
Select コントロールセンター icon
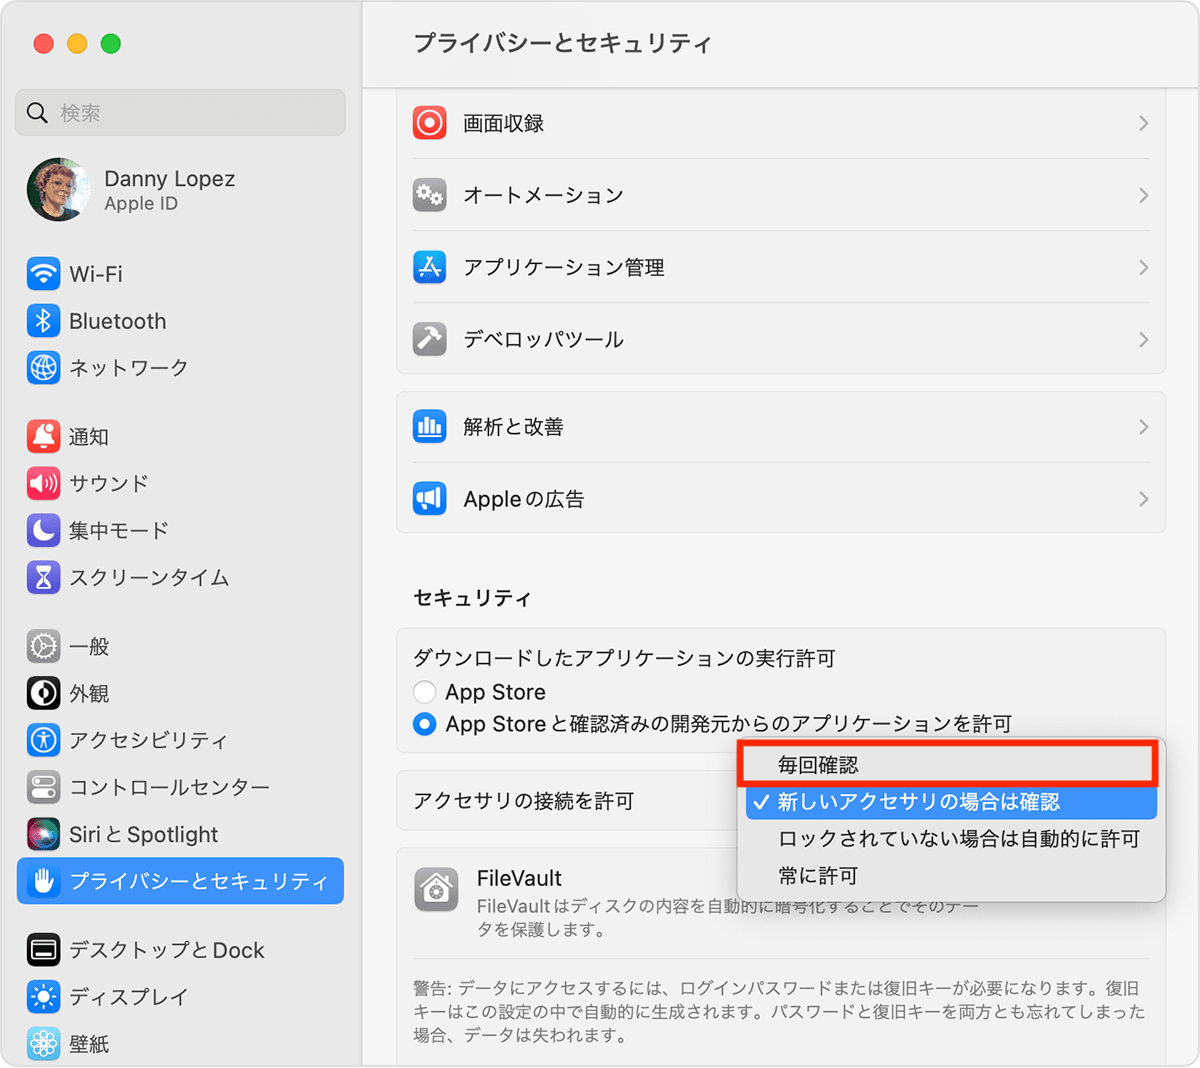coord(43,787)
